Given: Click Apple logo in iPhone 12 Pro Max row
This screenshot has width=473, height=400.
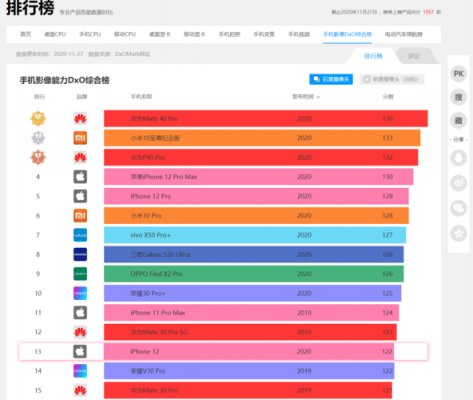Looking at the screenshot, I should tap(80, 177).
